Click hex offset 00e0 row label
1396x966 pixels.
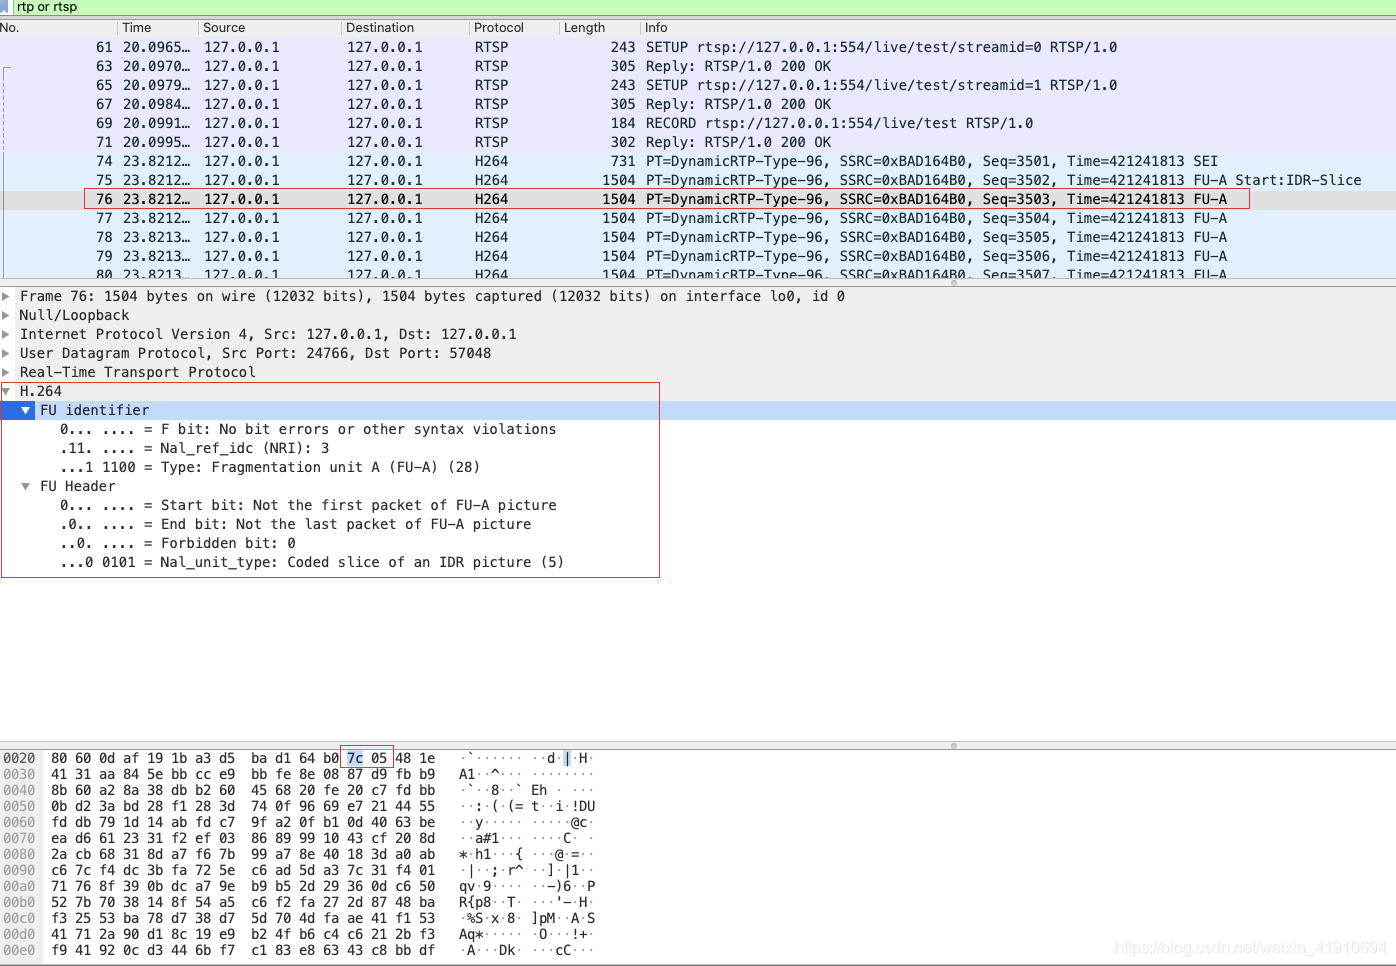tap(19, 950)
